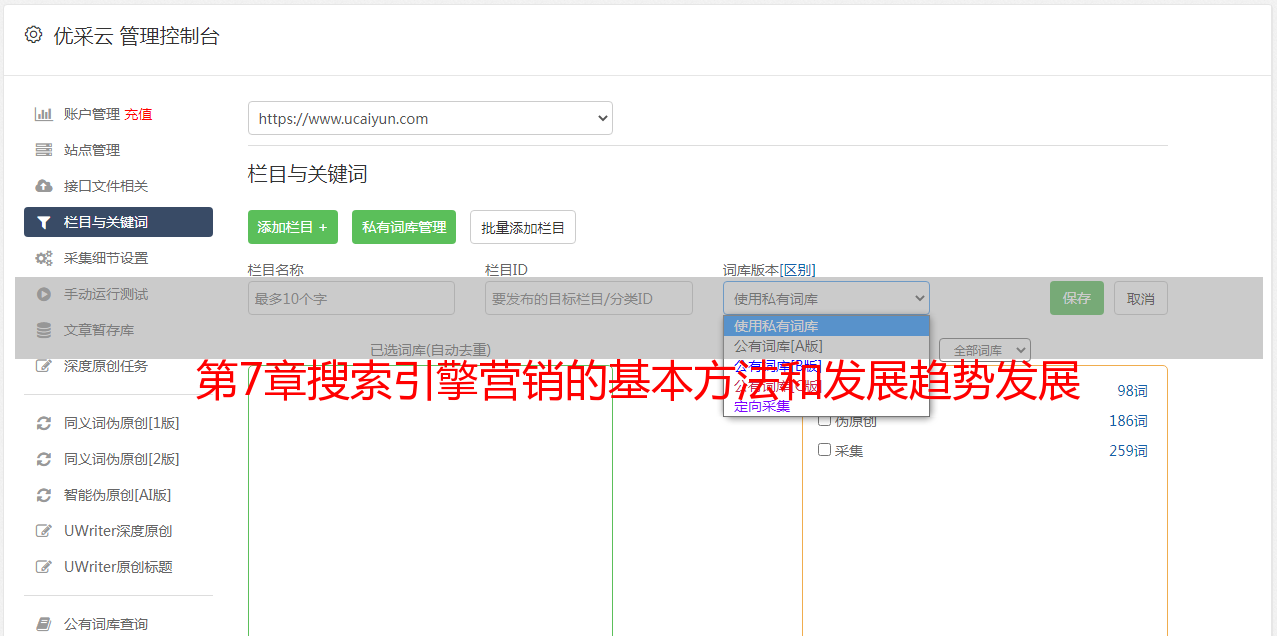The image size is (1277, 636).
Task: Click the refresh icon for 同义词伪原创[2版]
Action: pos(43,459)
